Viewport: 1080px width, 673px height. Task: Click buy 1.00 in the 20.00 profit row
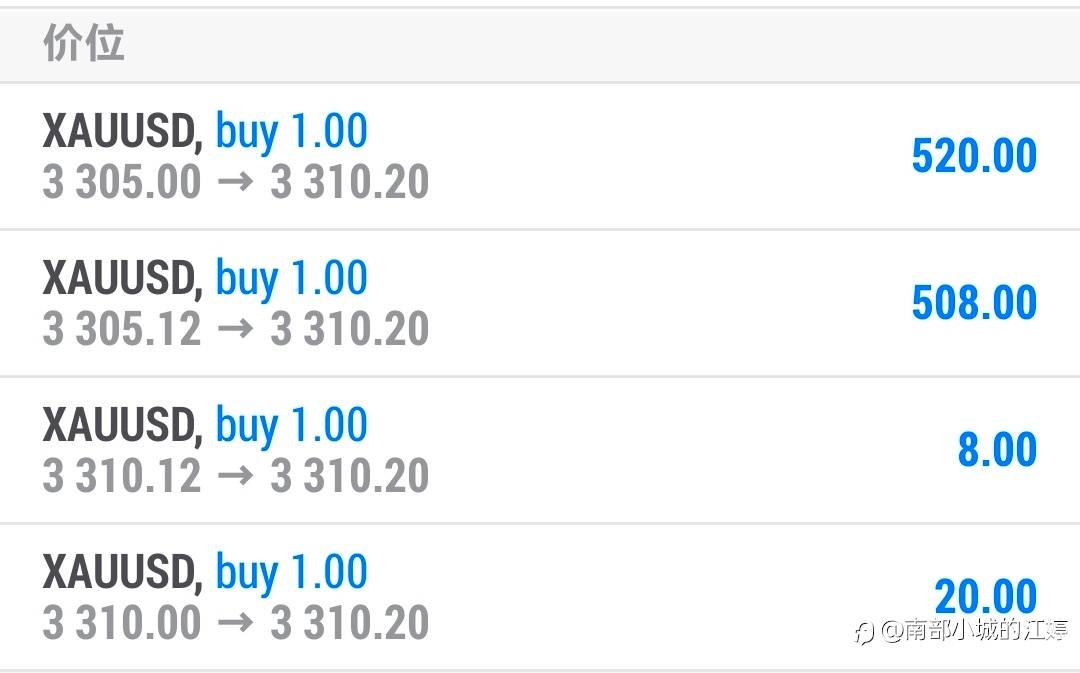292,572
